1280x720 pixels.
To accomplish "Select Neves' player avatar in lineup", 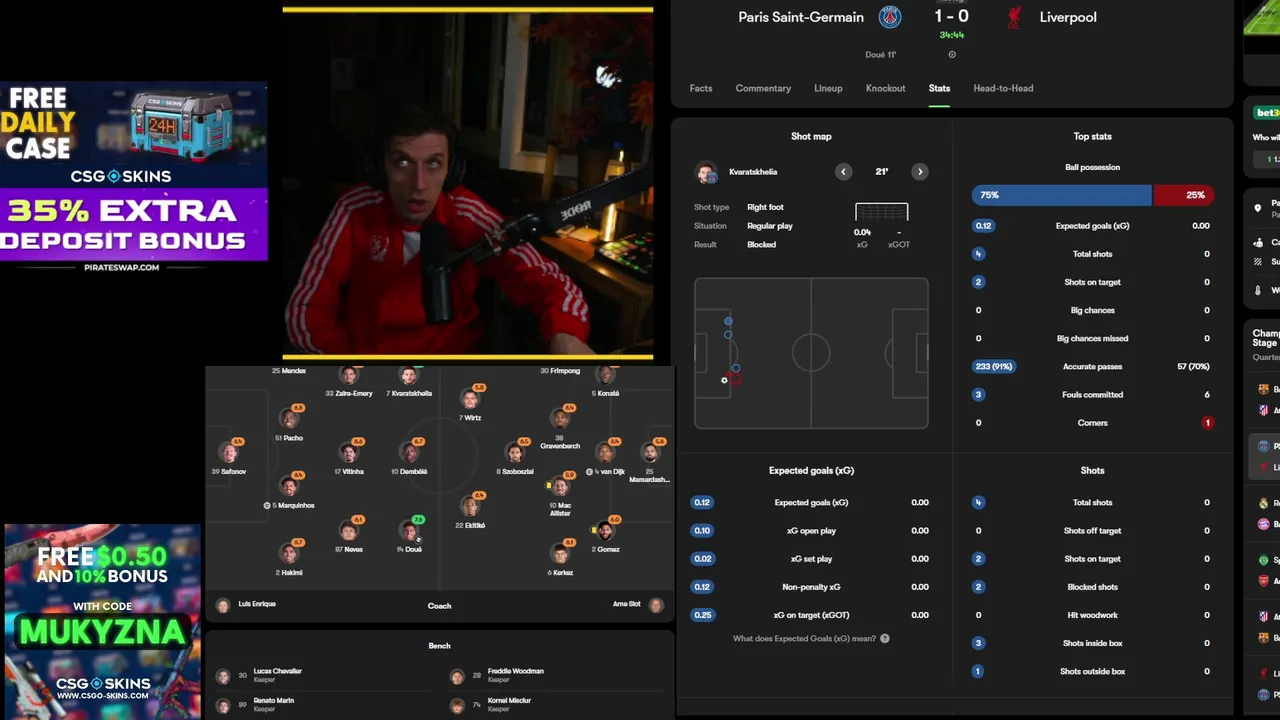I will click(x=349, y=532).
